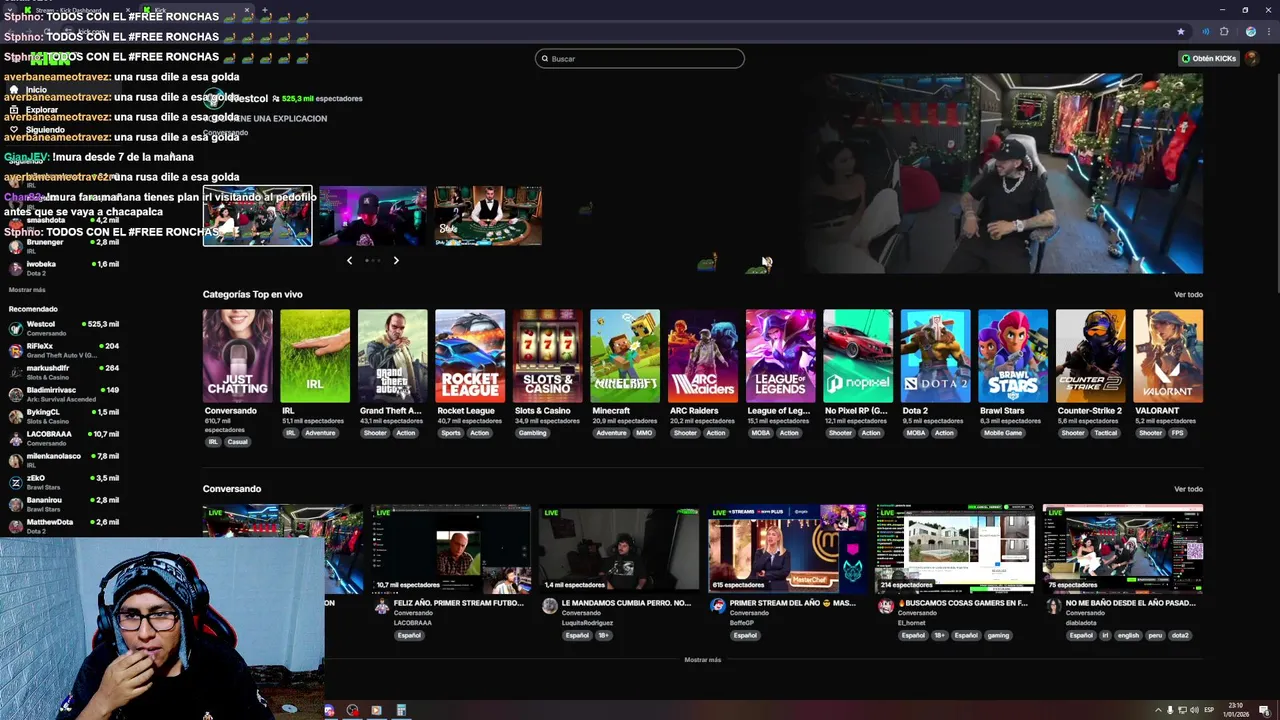
Task: Click Ver todo beside Categorías Top en vivo
Action: point(1188,295)
